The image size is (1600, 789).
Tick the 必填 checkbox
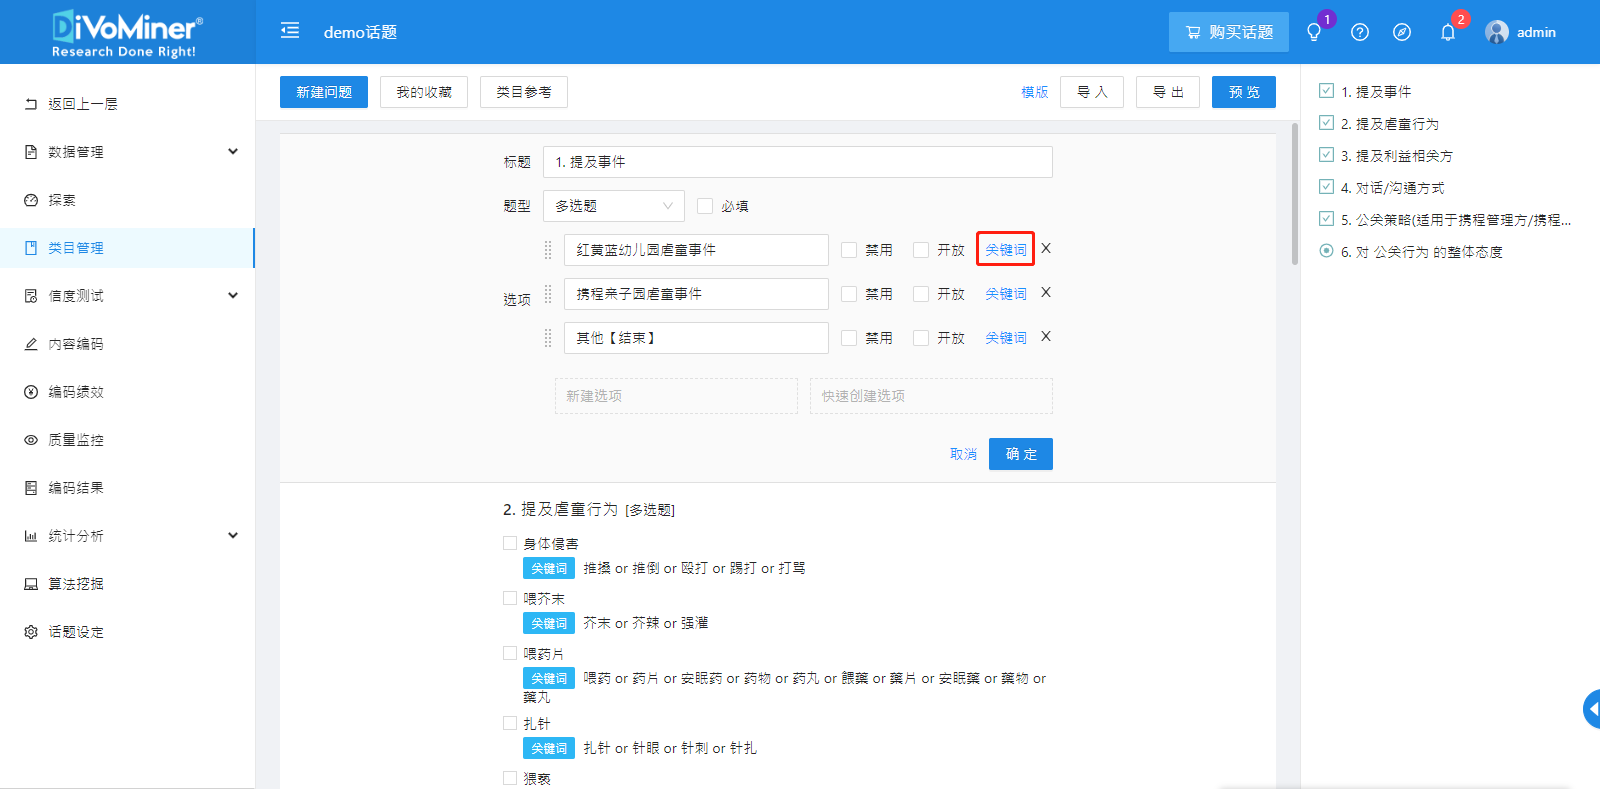pyautogui.click(x=705, y=206)
